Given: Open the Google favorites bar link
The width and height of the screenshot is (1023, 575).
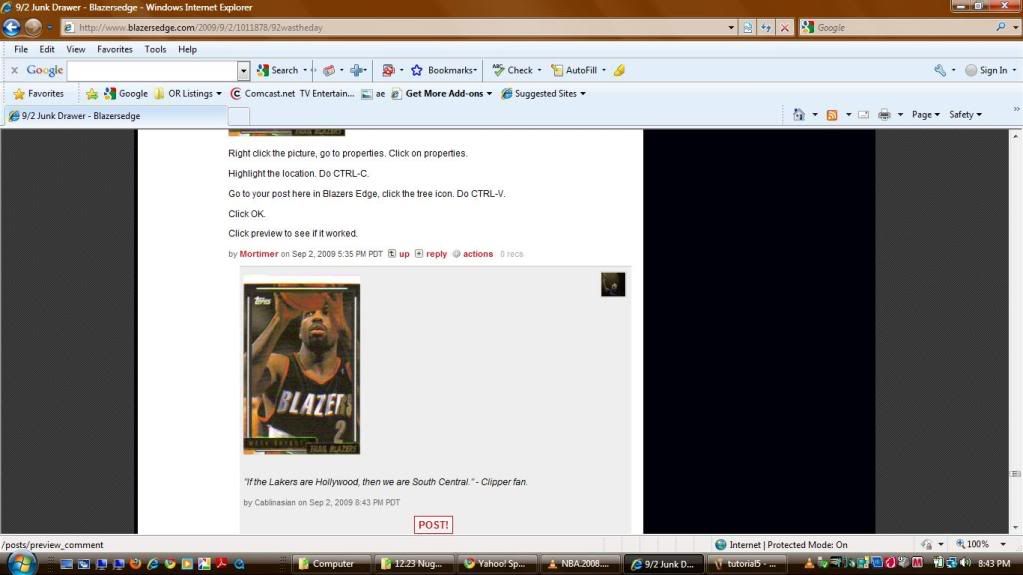Looking at the screenshot, I should (126, 93).
